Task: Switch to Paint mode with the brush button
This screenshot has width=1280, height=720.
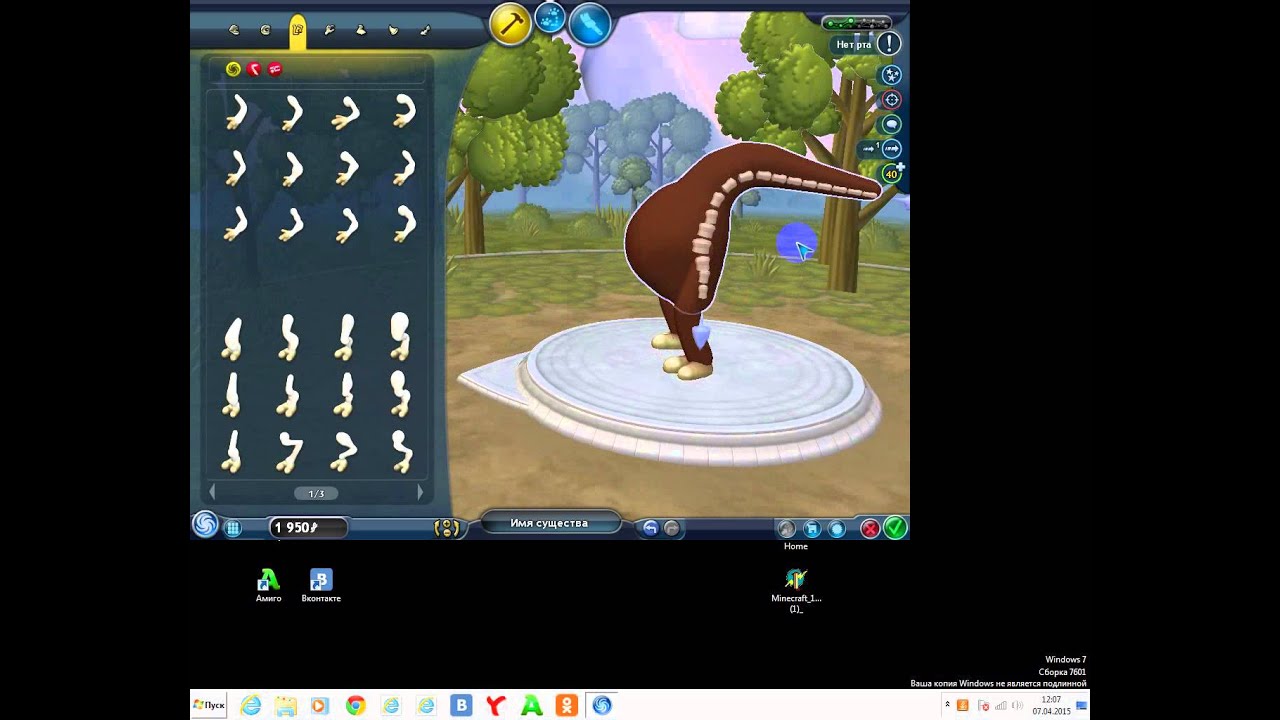Action: [x=590, y=24]
